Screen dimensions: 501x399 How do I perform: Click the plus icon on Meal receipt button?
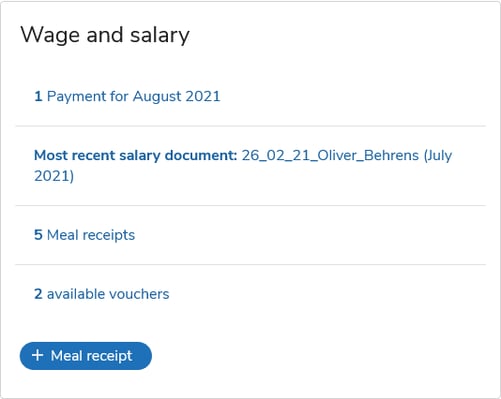click(38, 355)
